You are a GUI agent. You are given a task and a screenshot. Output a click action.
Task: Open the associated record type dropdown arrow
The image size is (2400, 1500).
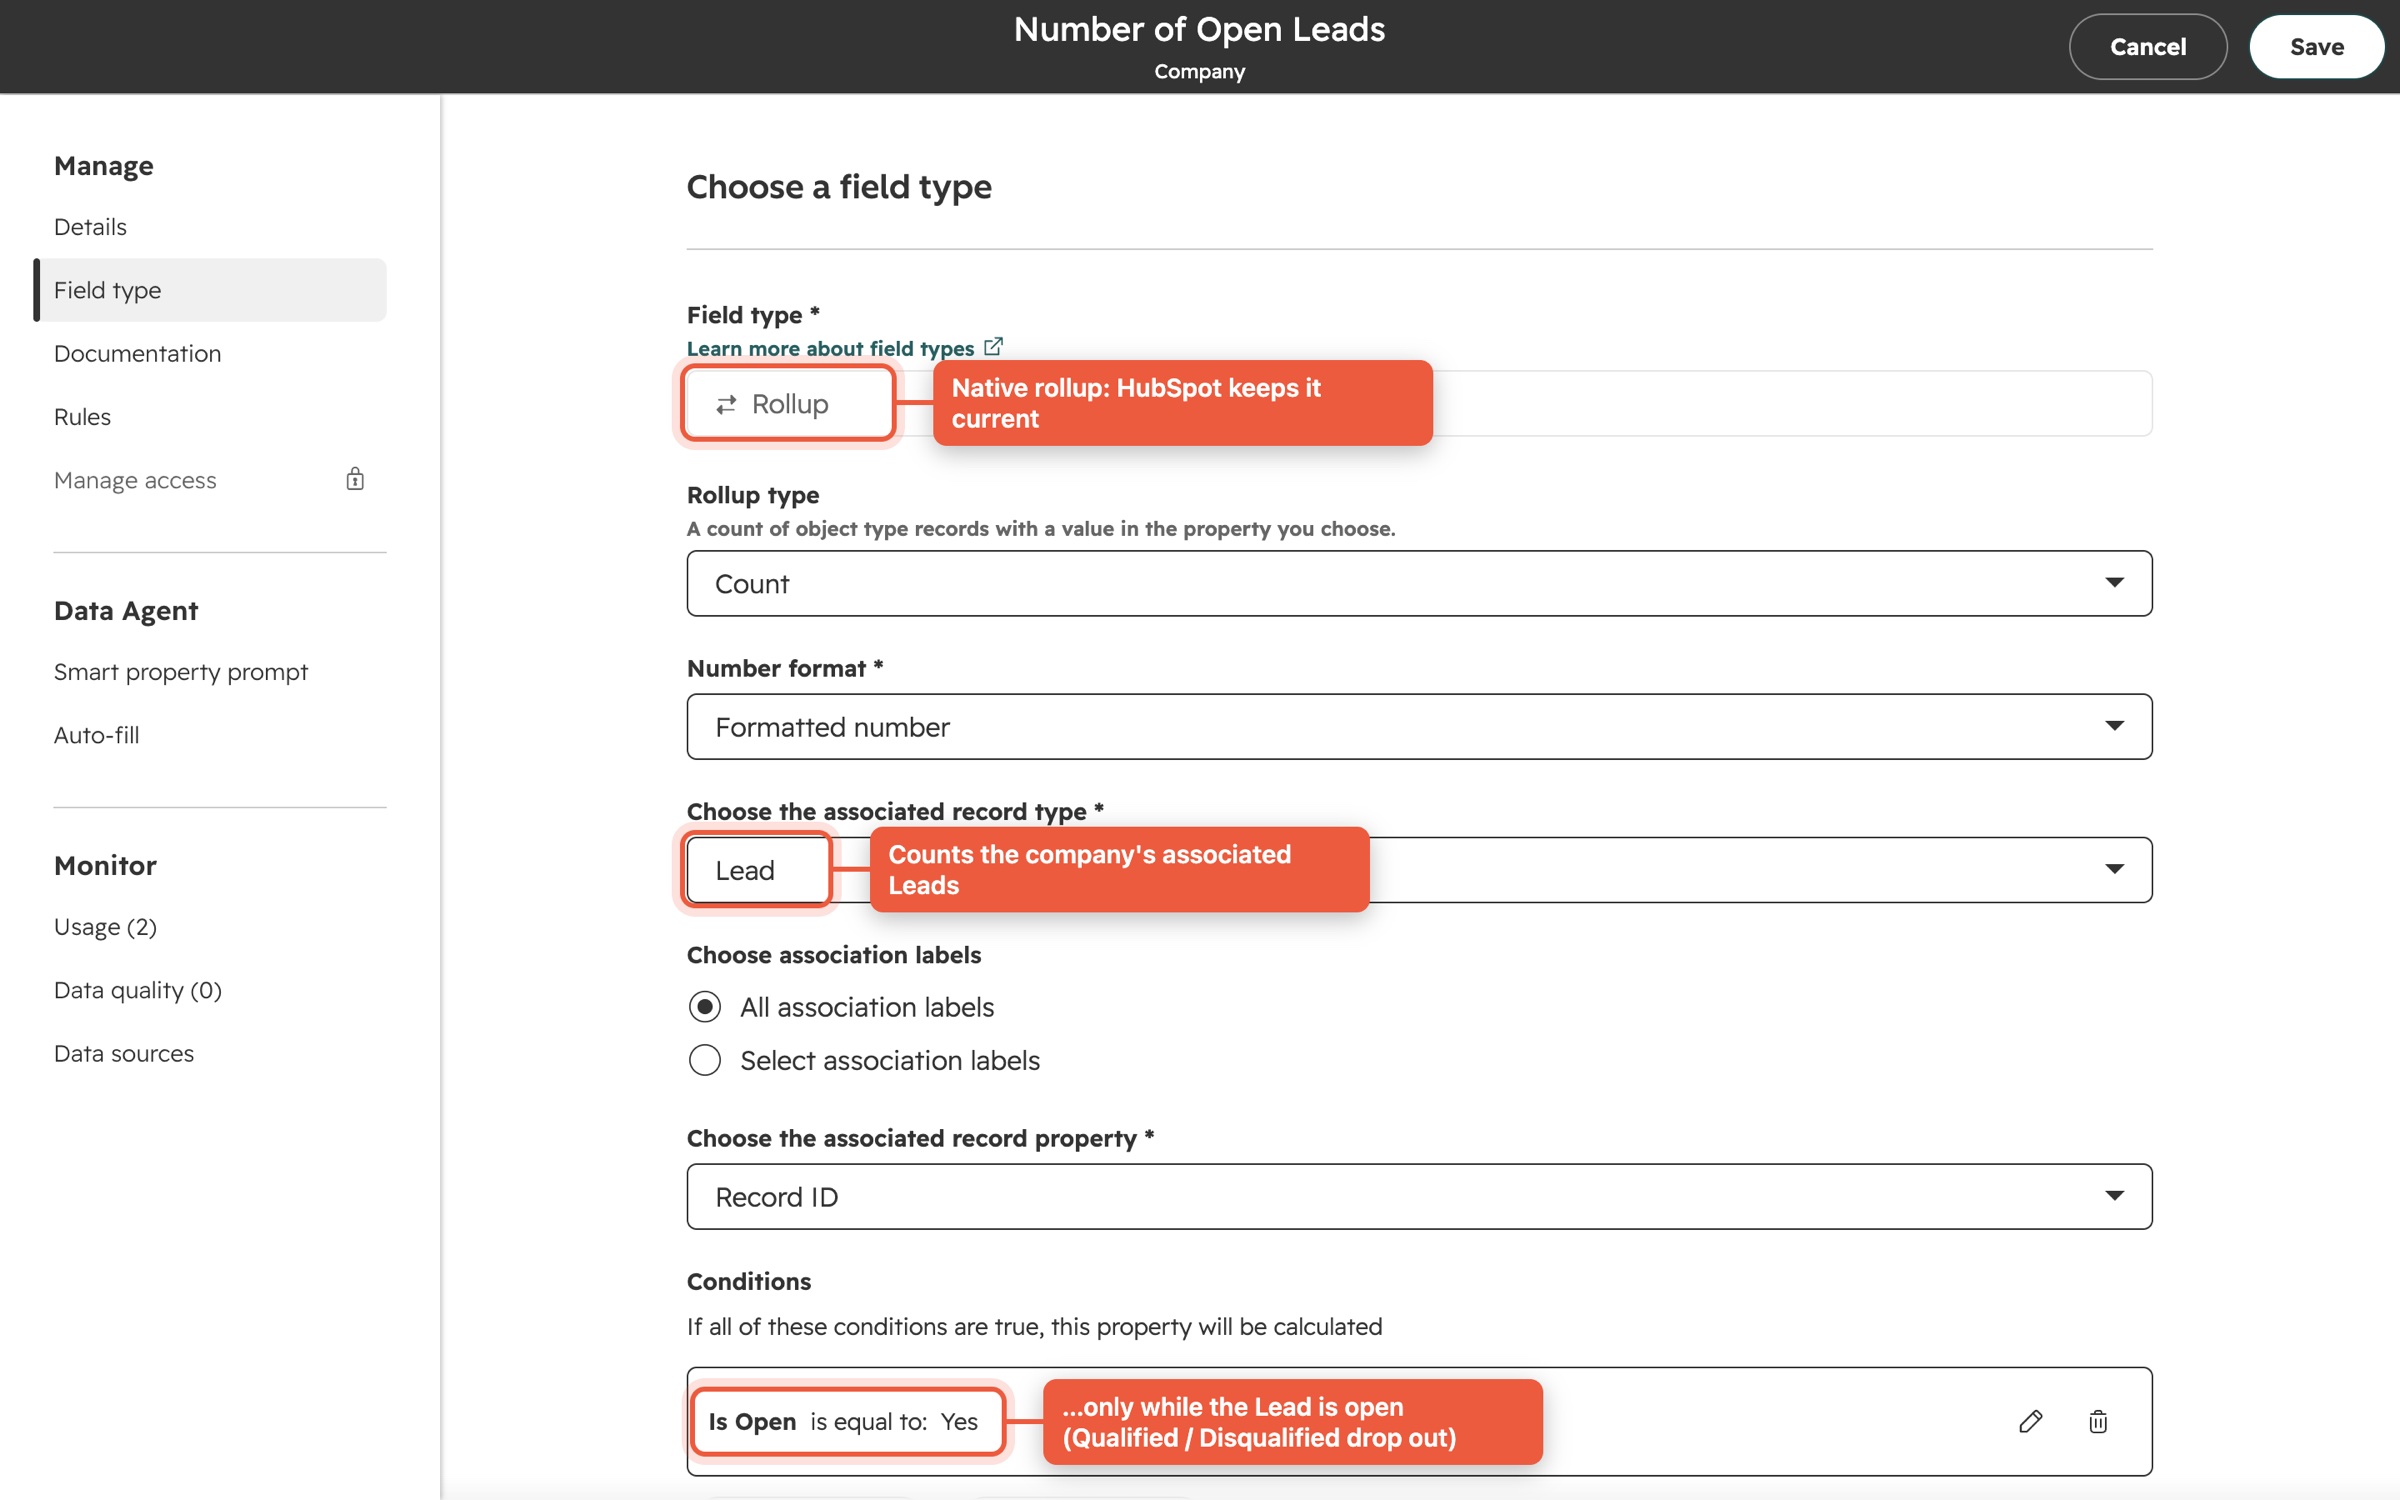pyautogui.click(x=2114, y=869)
